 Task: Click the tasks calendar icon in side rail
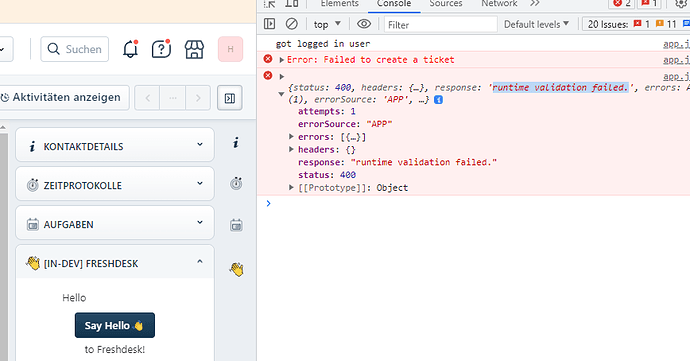point(236,225)
